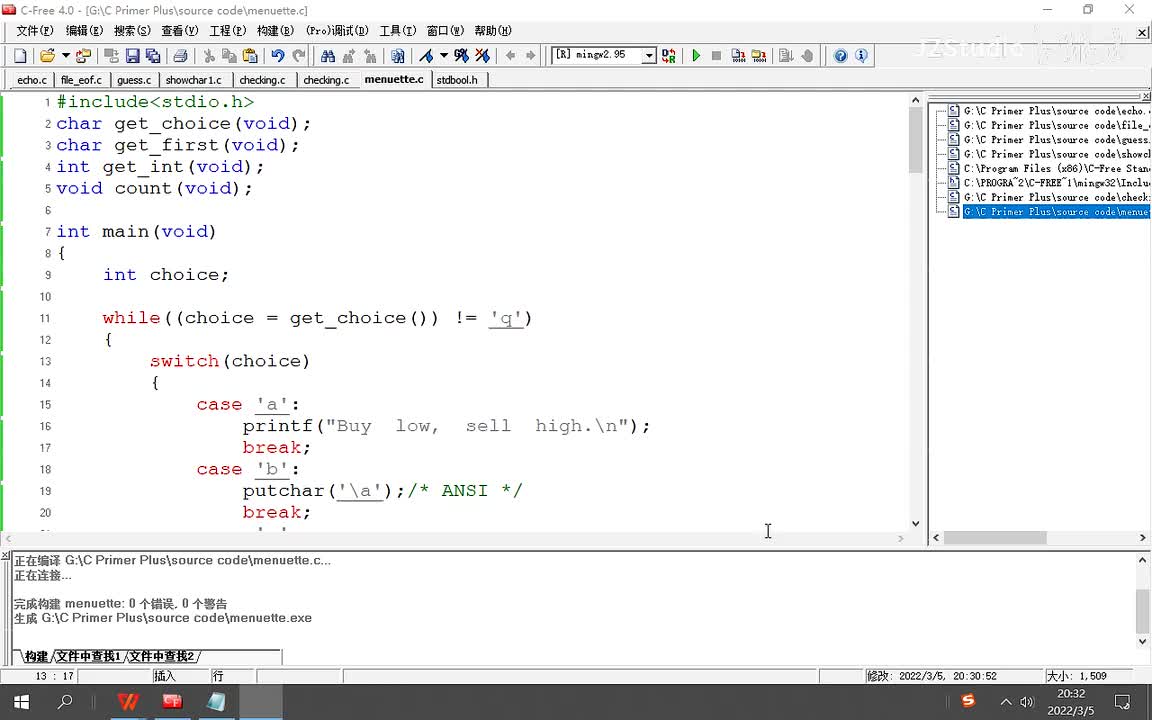Open the 查看(V) menu
The width and height of the screenshot is (1152, 720).
(180, 31)
